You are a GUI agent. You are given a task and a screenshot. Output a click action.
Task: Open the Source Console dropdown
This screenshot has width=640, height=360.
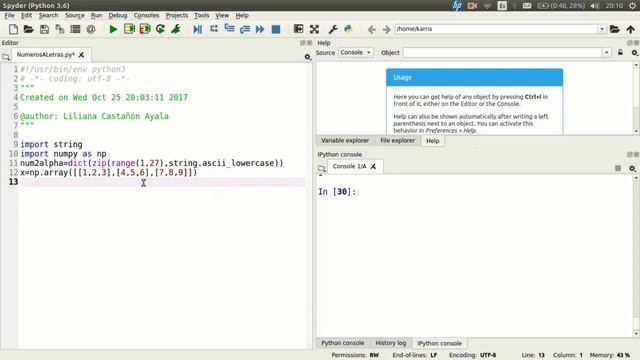(356, 52)
